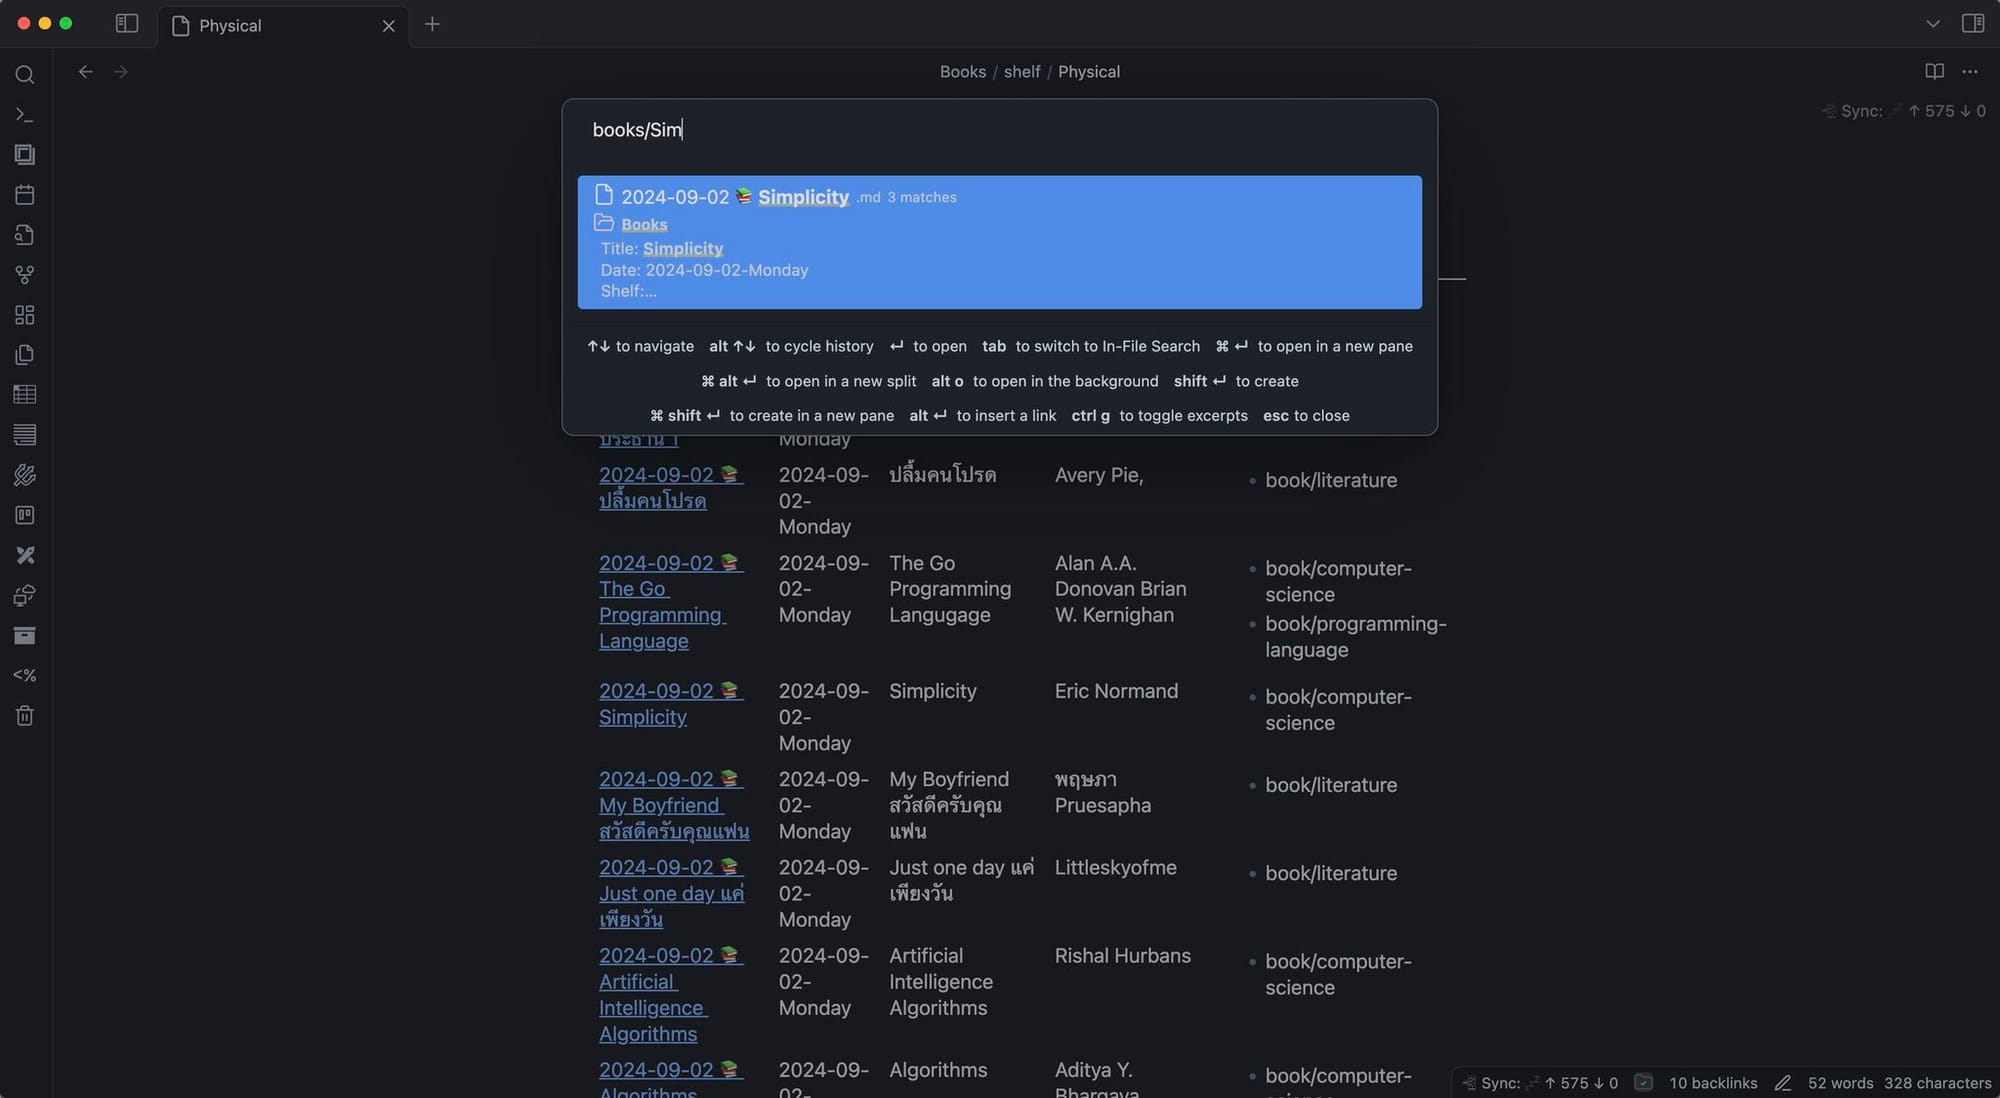Click the crossed pencil ruler ribbon icon
The image size is (2000, 1098).
point(25,555)
